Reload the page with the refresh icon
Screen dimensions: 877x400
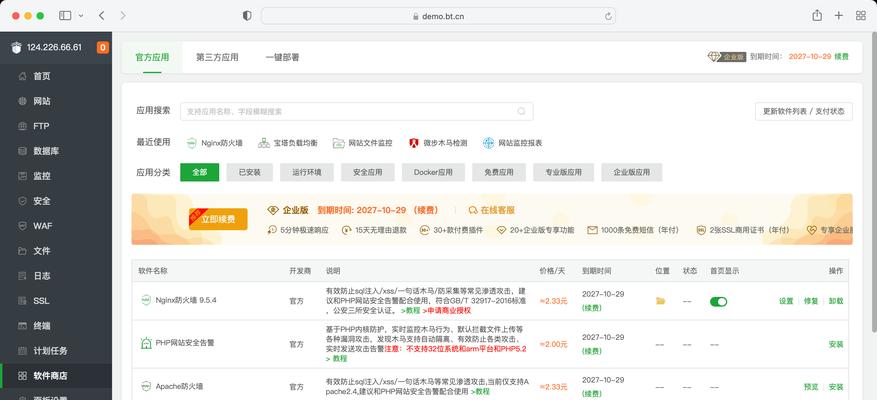(x=608, y=16)
